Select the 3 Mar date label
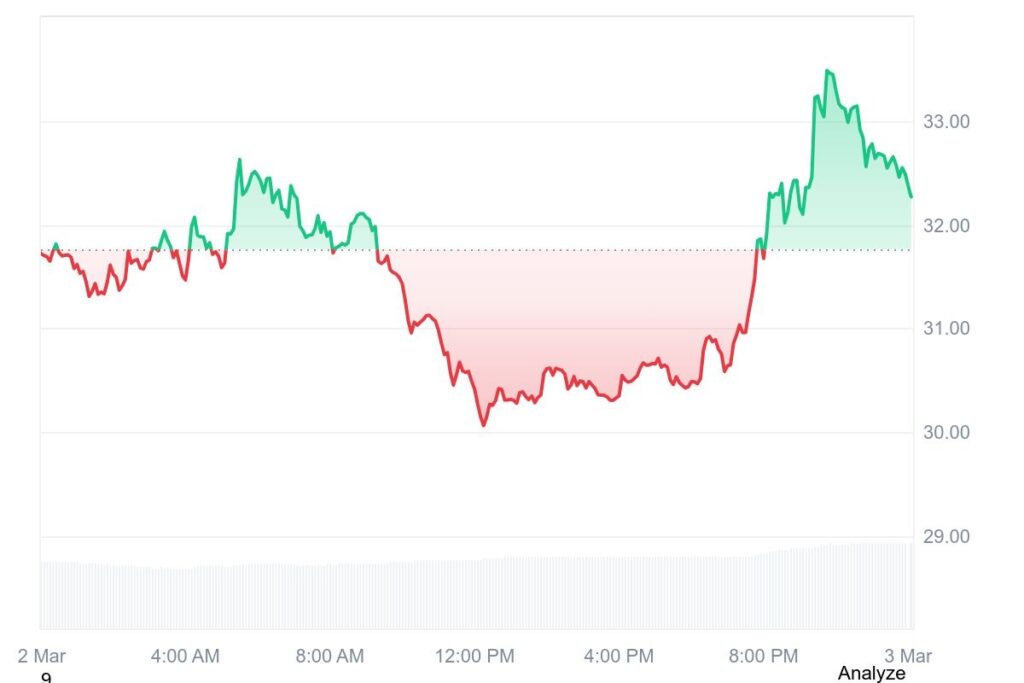The image size is (1024, 683). [x=908, y=656]
